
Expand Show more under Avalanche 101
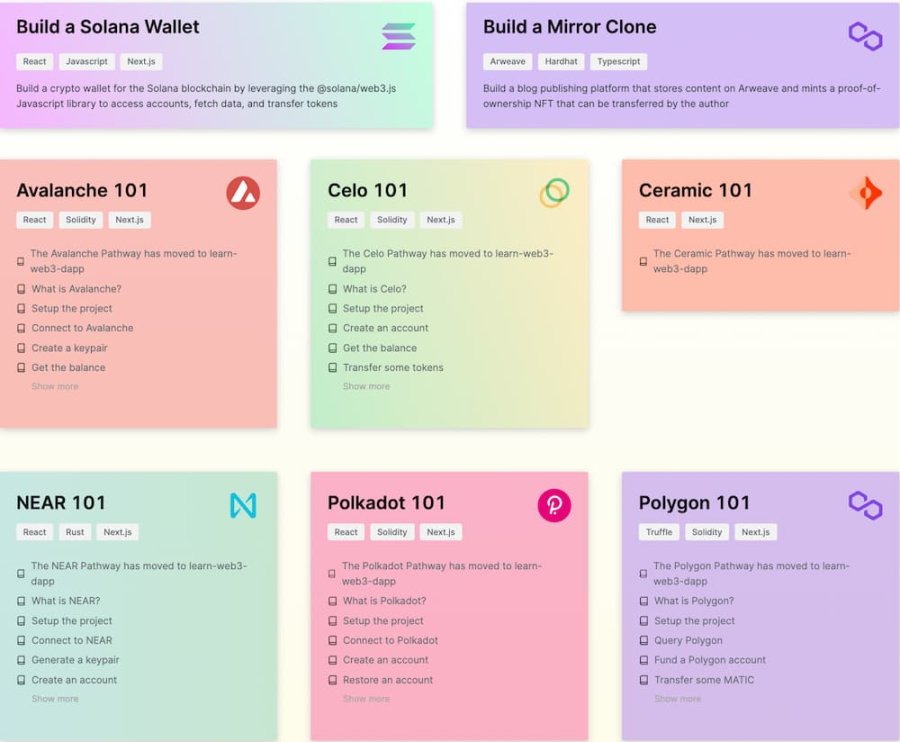click(55, 386)
